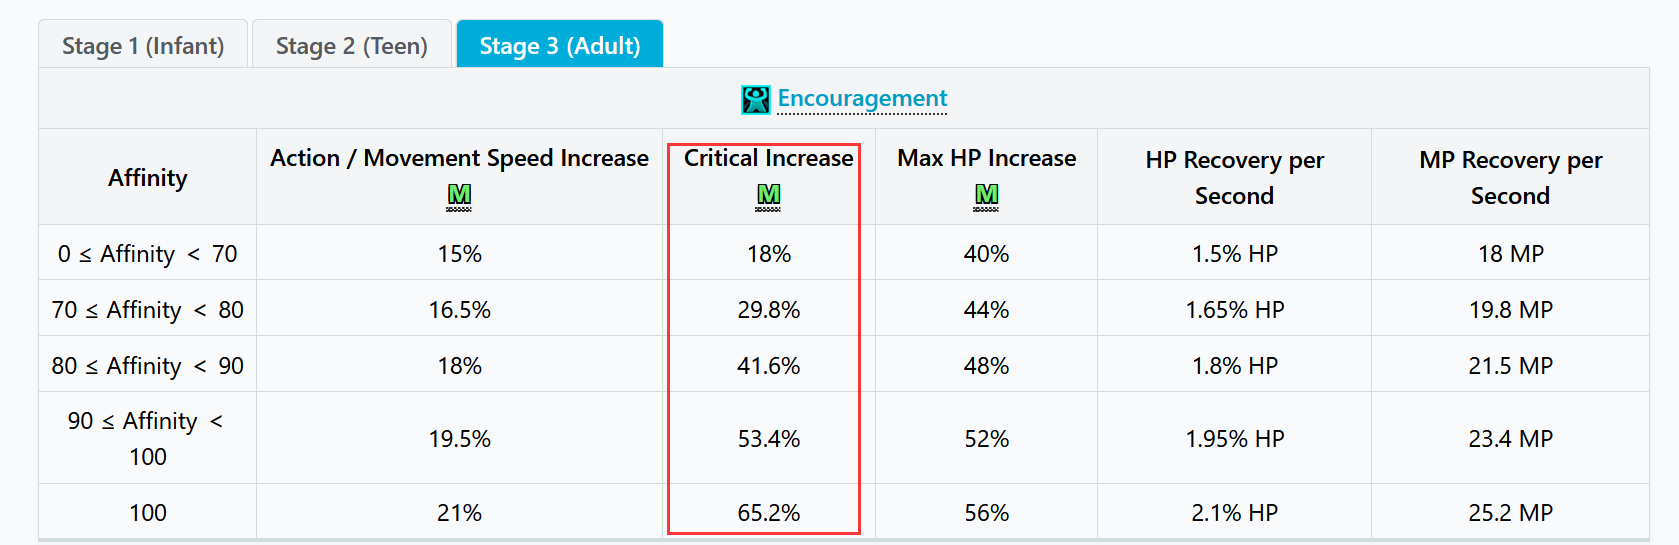Select the 41.6% critical increase cell
This screenshot has height=545, width=1679.
pyautogui.click(x=768, y=366)
